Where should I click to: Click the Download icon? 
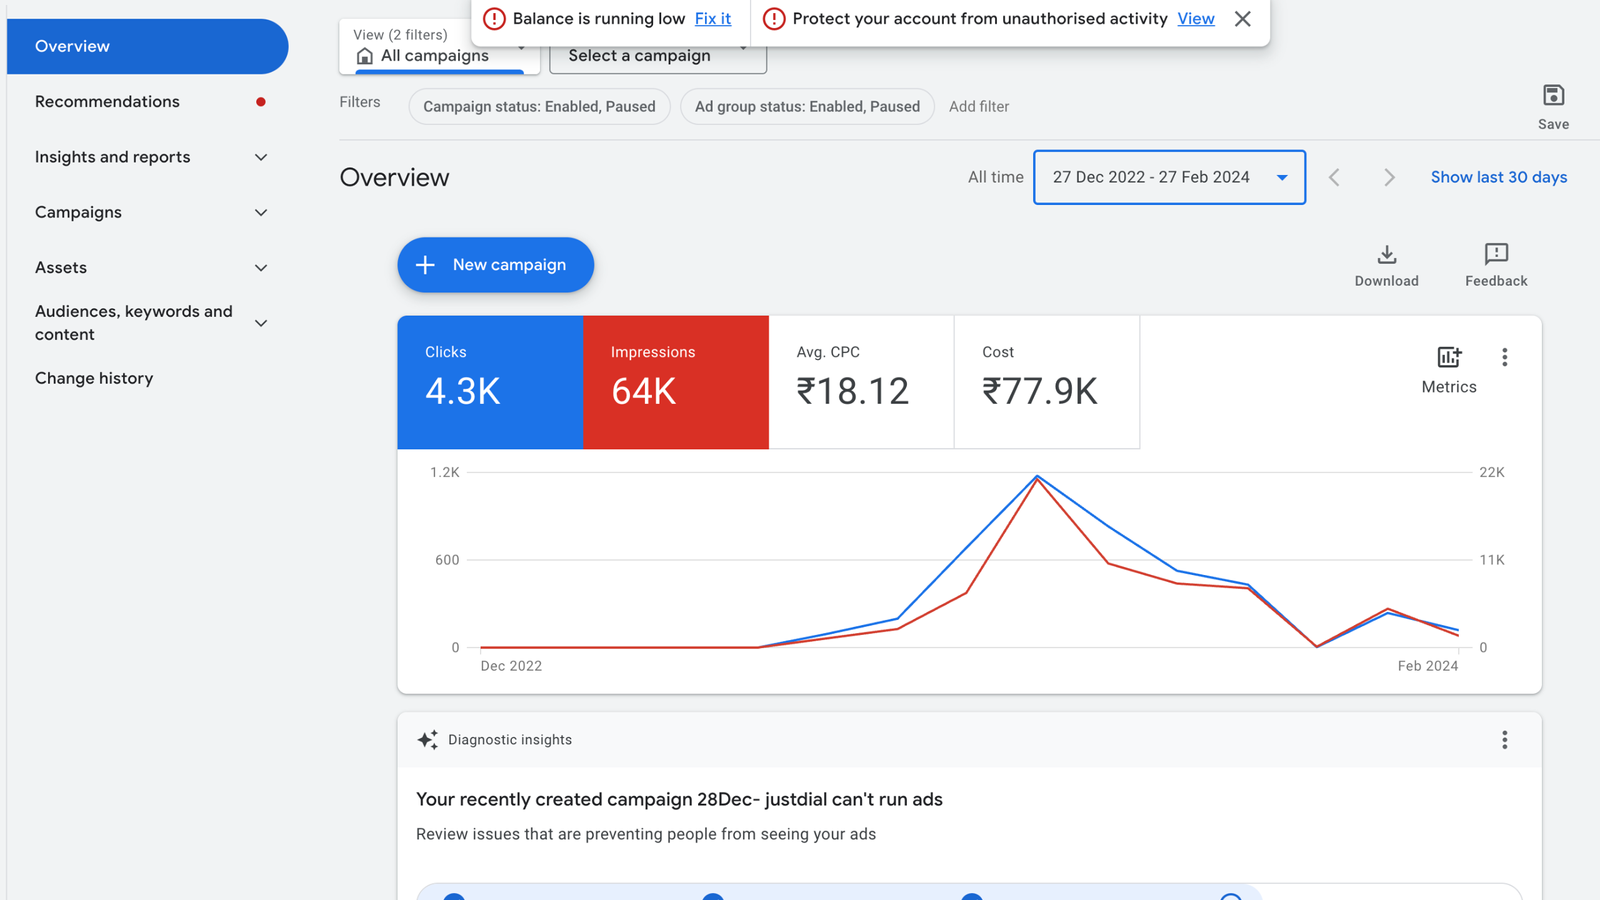[x=1386, y=255]
